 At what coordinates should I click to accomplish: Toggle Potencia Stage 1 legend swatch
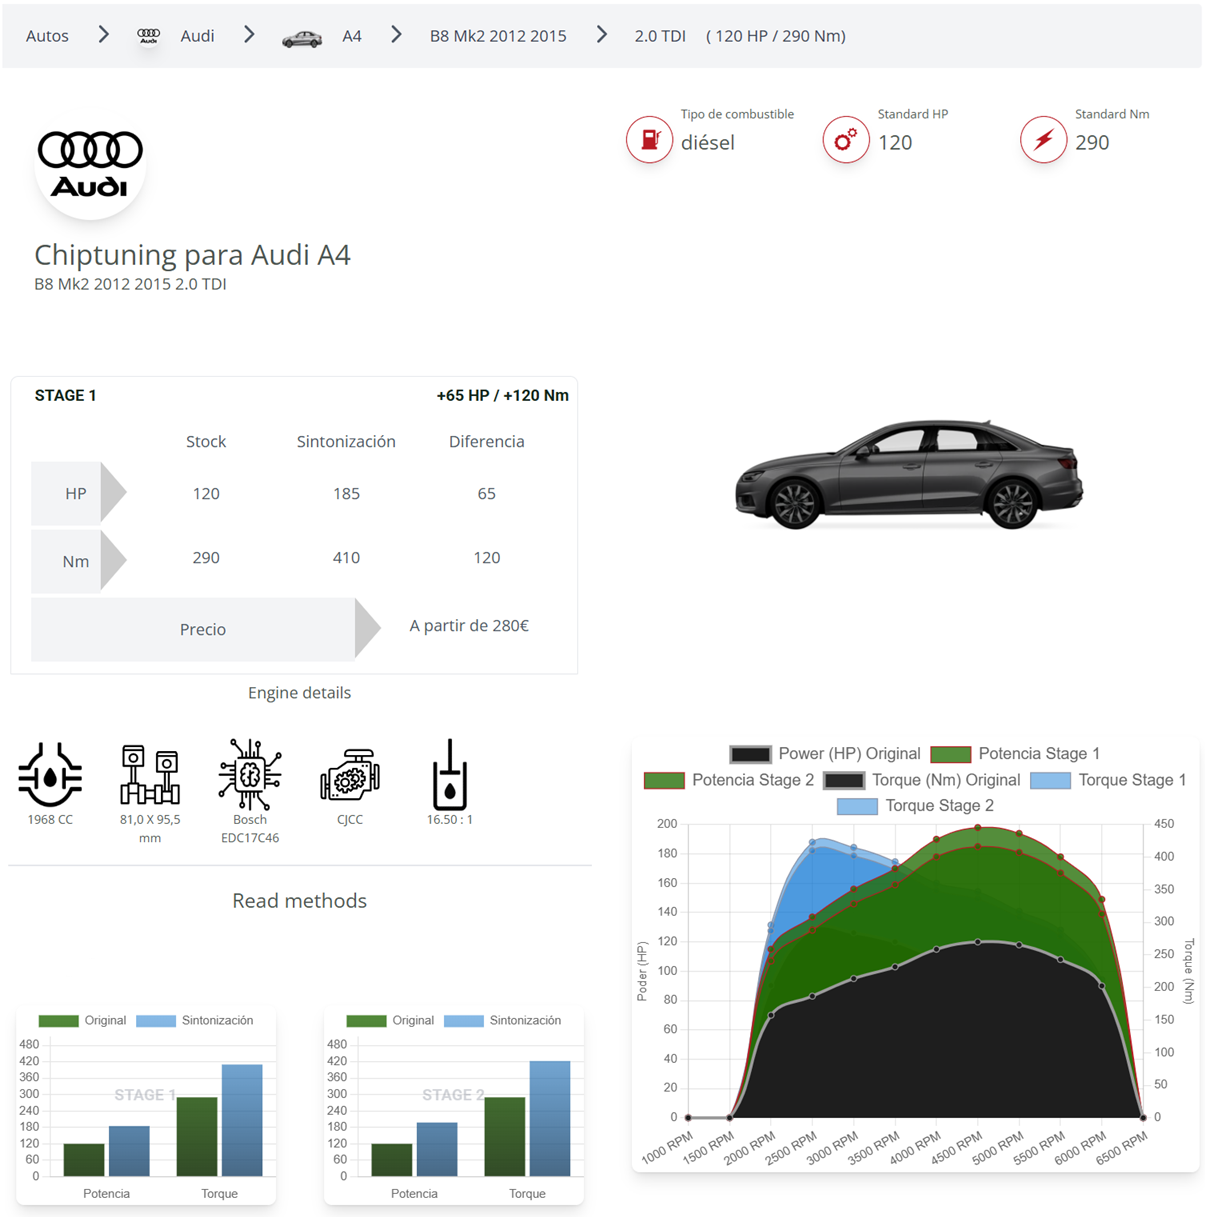point(950,754)
